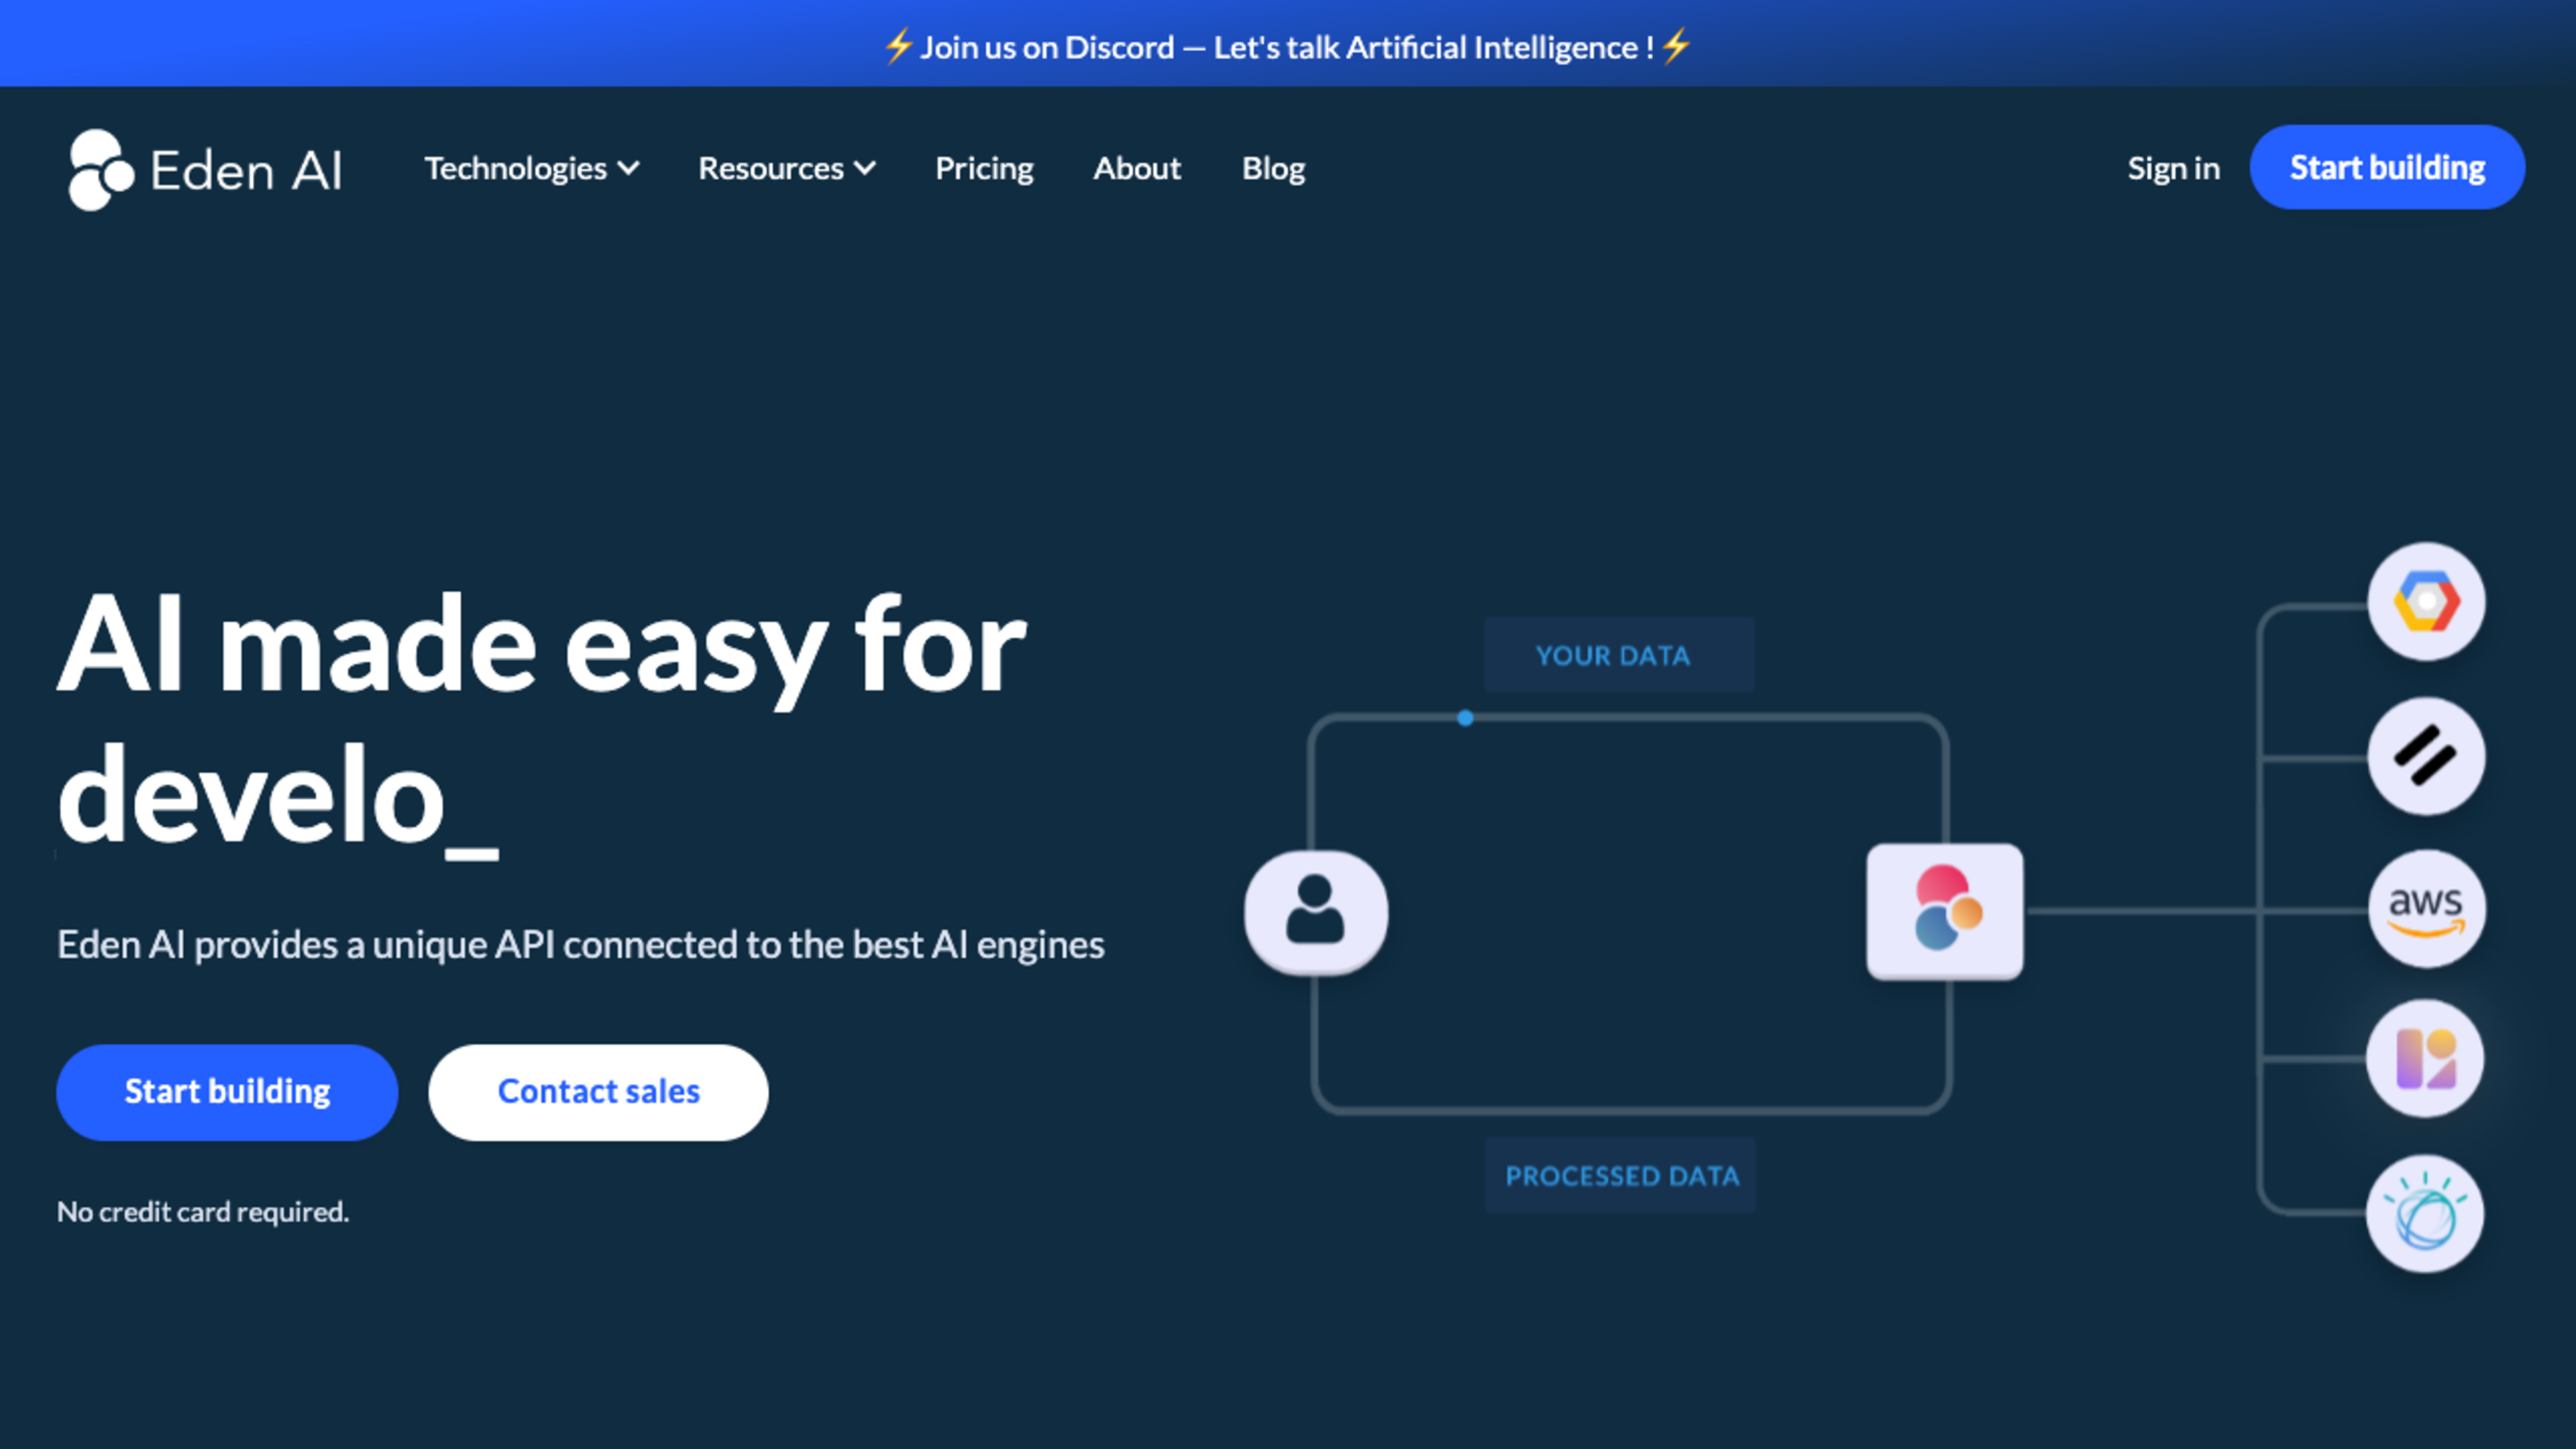Screen dimensions: 2576x1449
Task: Click the PROCESSED DATA label
Action: click(x=1620, y=1175)
